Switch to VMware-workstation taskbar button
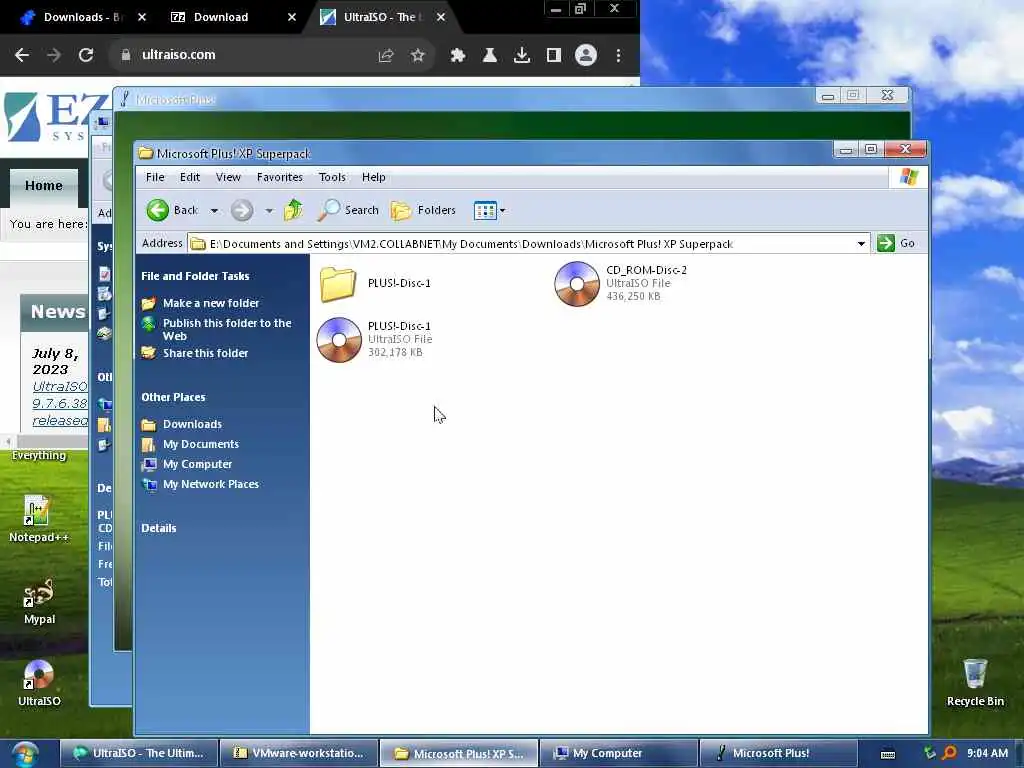This screenshot has width=1024, height=768. pyautogui.click(x=299, y=753)
